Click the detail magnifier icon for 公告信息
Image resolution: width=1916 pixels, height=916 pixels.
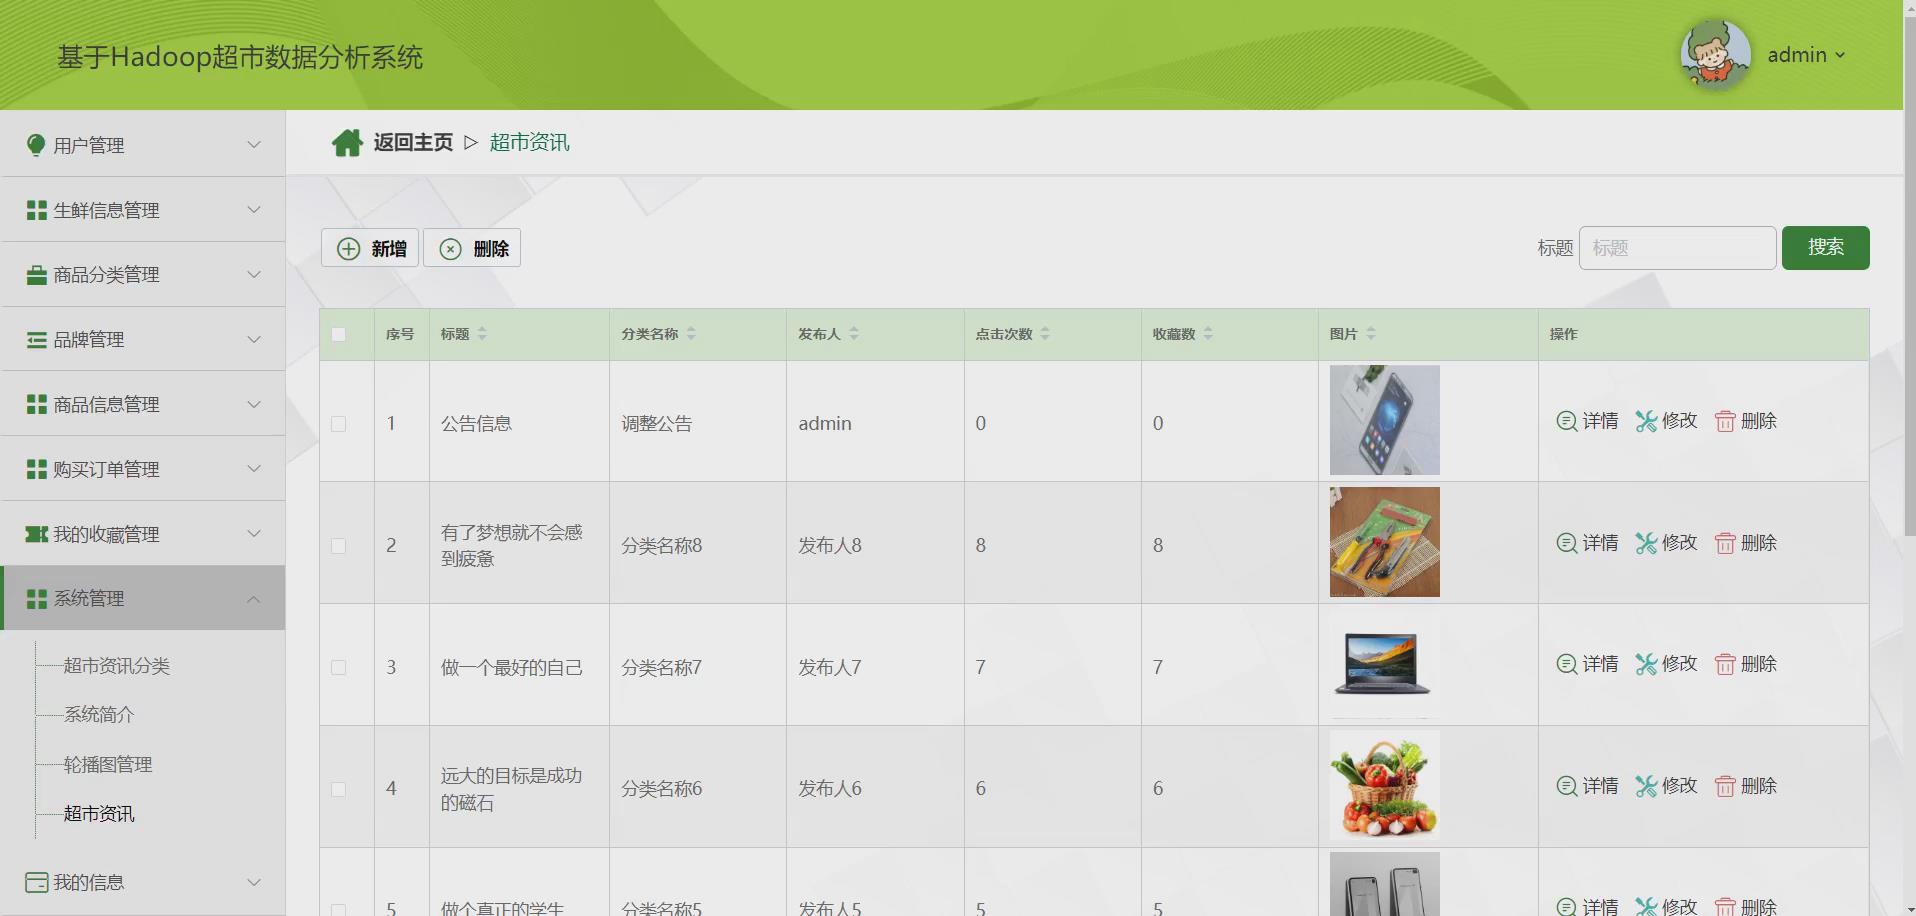click(1567, 421)
